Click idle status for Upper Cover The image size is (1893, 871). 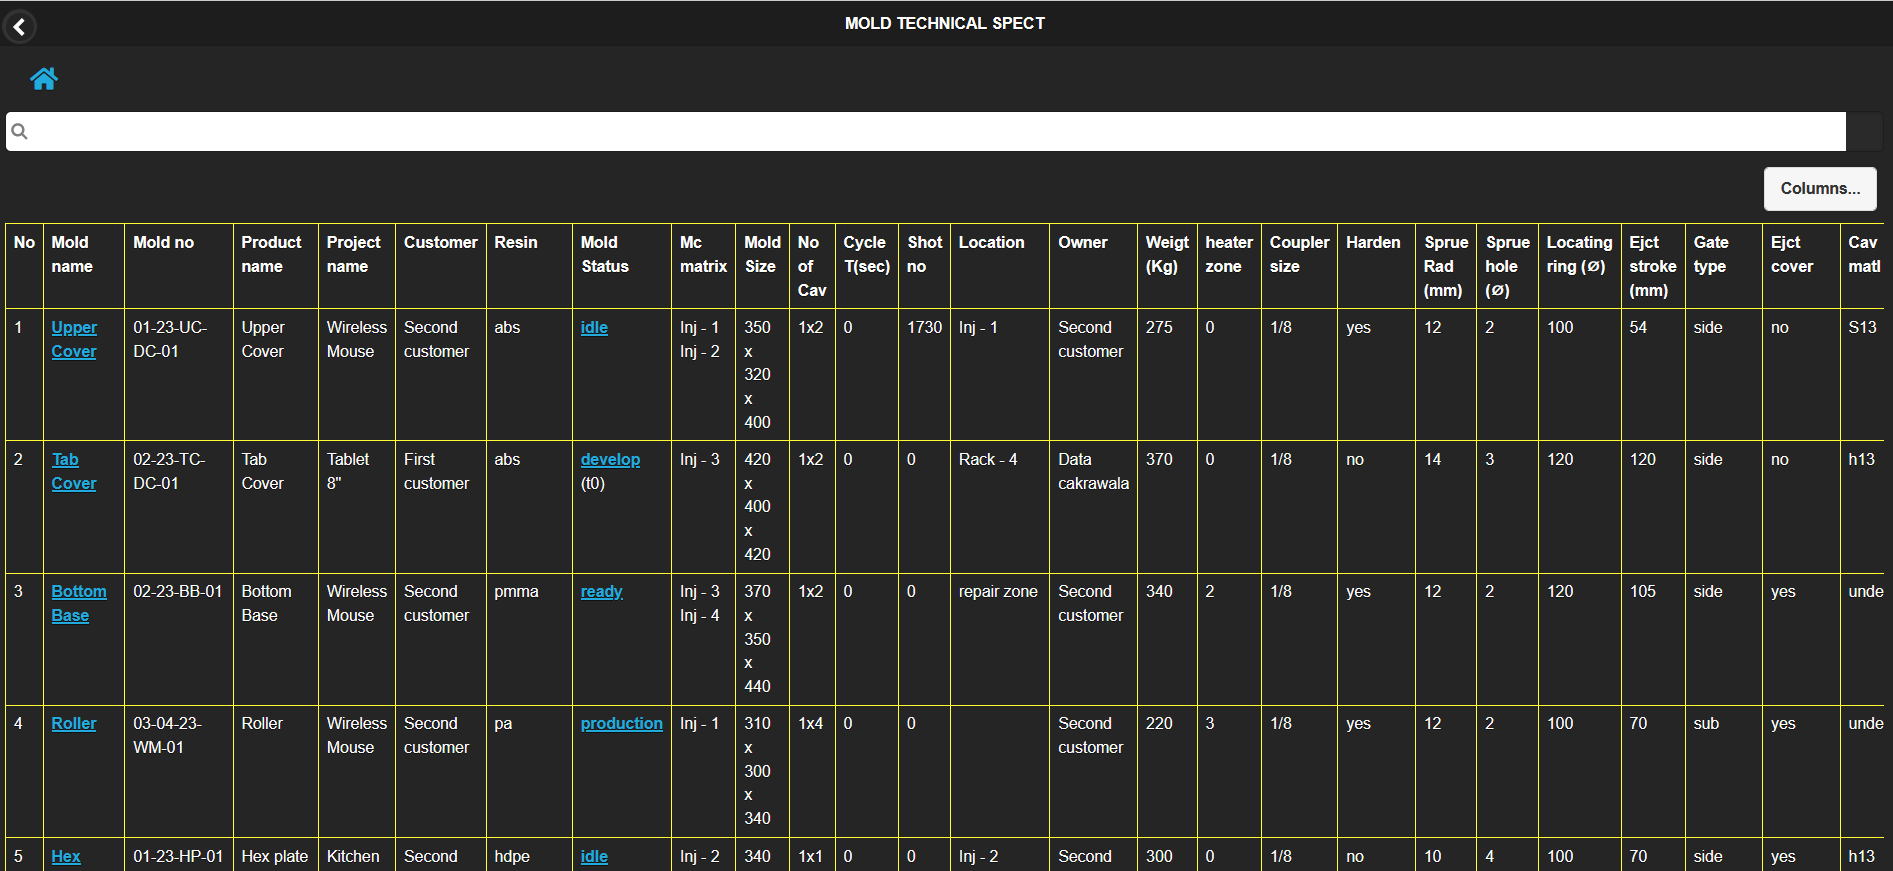point(594,327)
